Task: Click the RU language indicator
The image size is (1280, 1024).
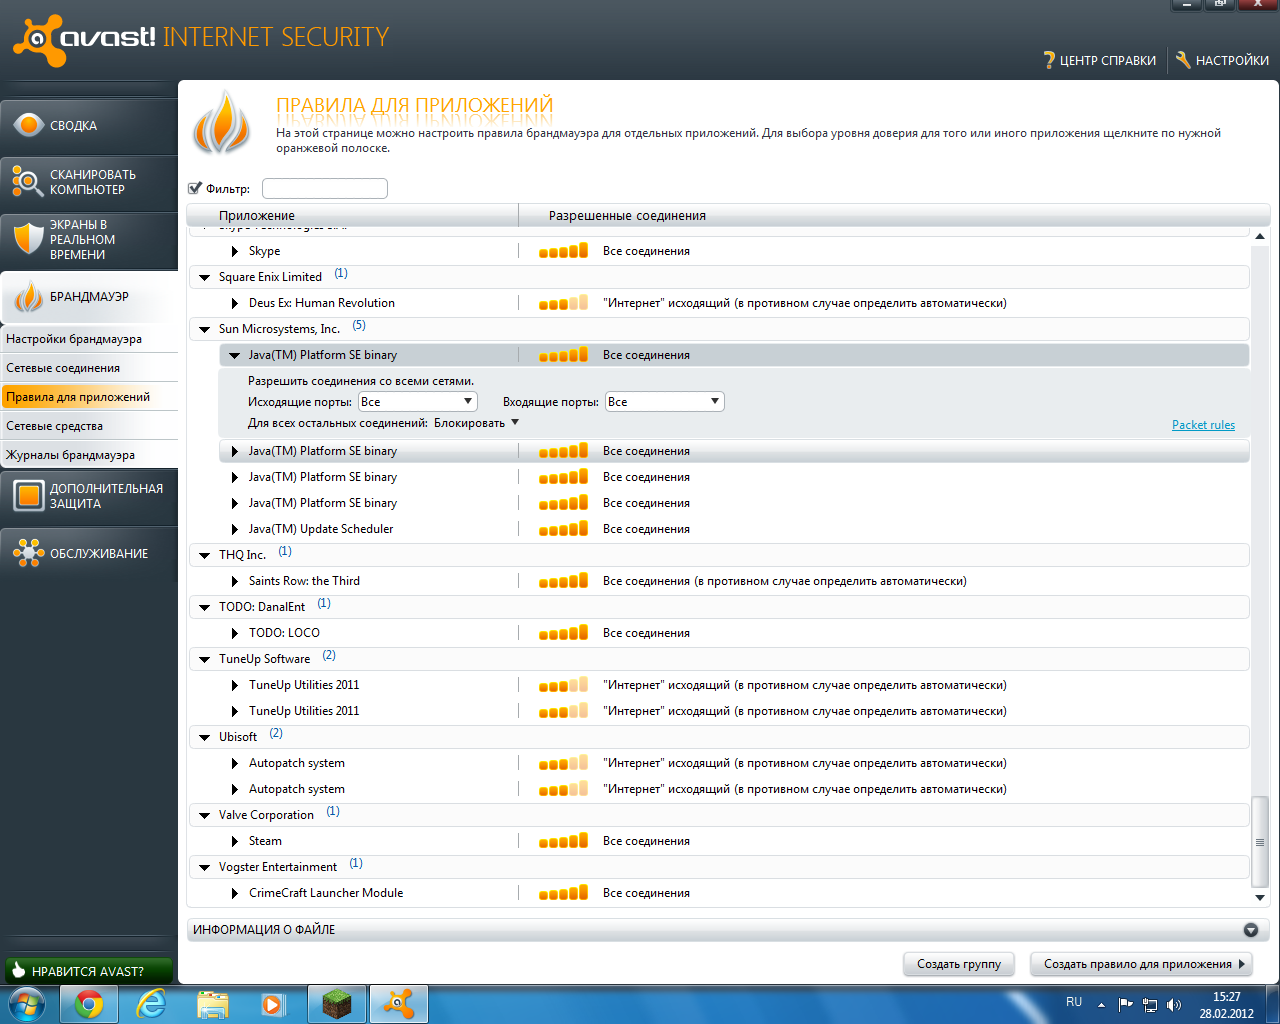Action: point(1074,1002)
